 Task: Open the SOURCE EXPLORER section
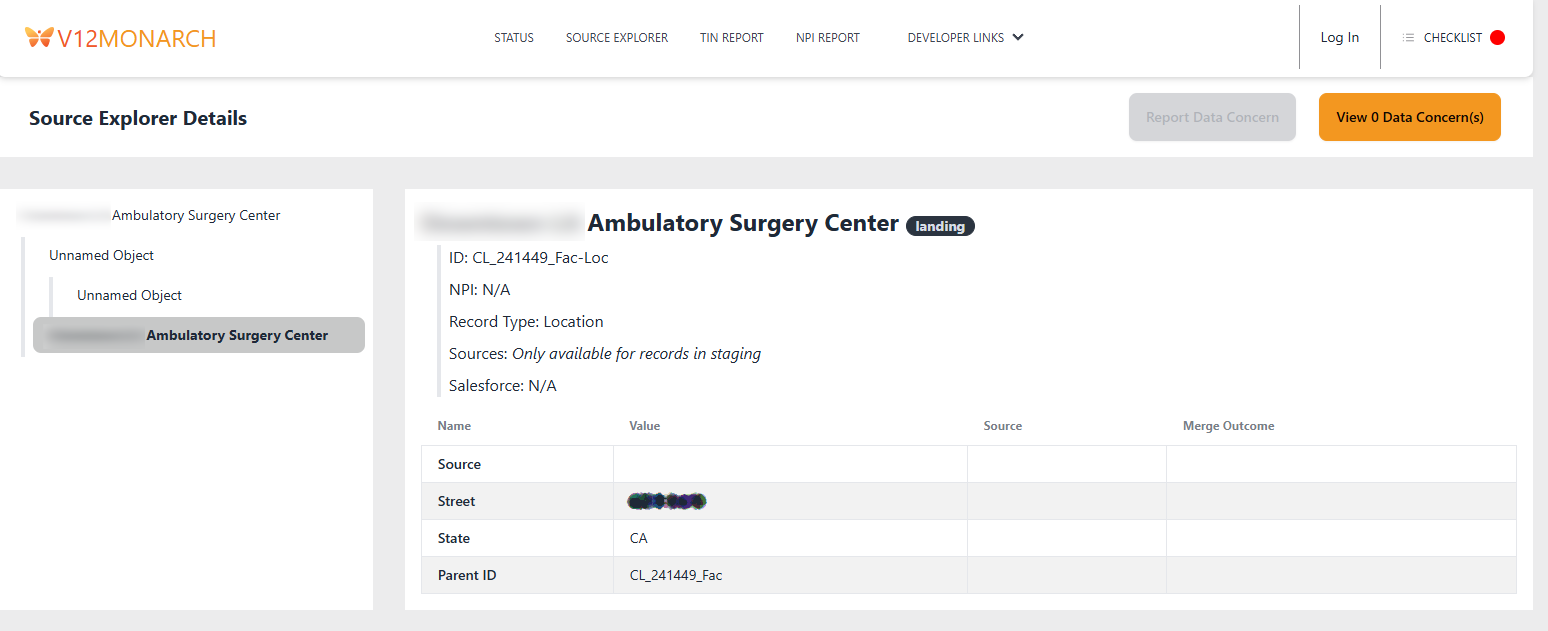pos(616,37)
